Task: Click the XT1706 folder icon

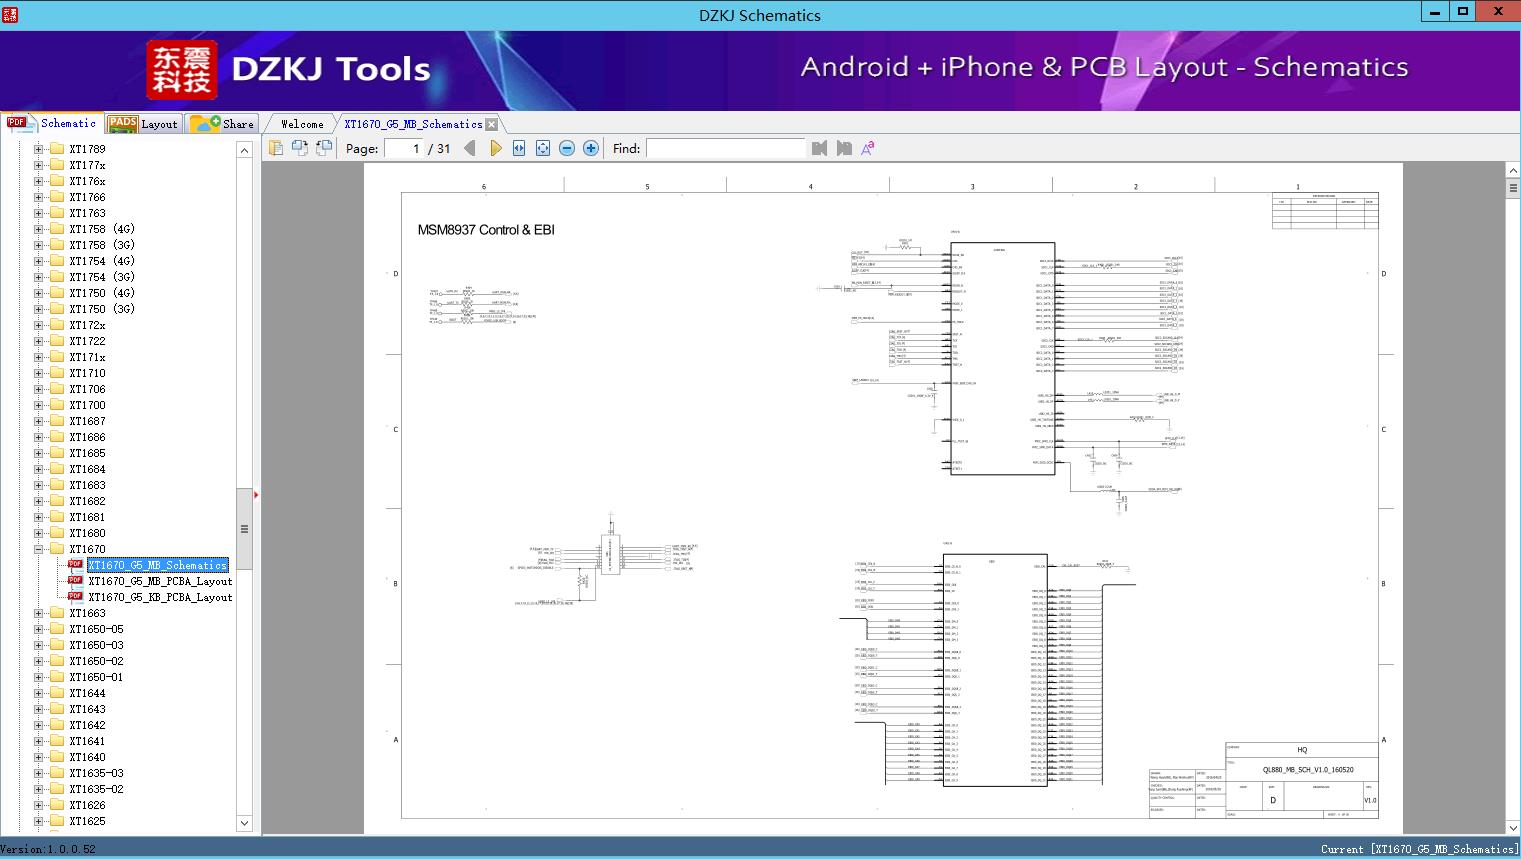Action: click(57, 389)
